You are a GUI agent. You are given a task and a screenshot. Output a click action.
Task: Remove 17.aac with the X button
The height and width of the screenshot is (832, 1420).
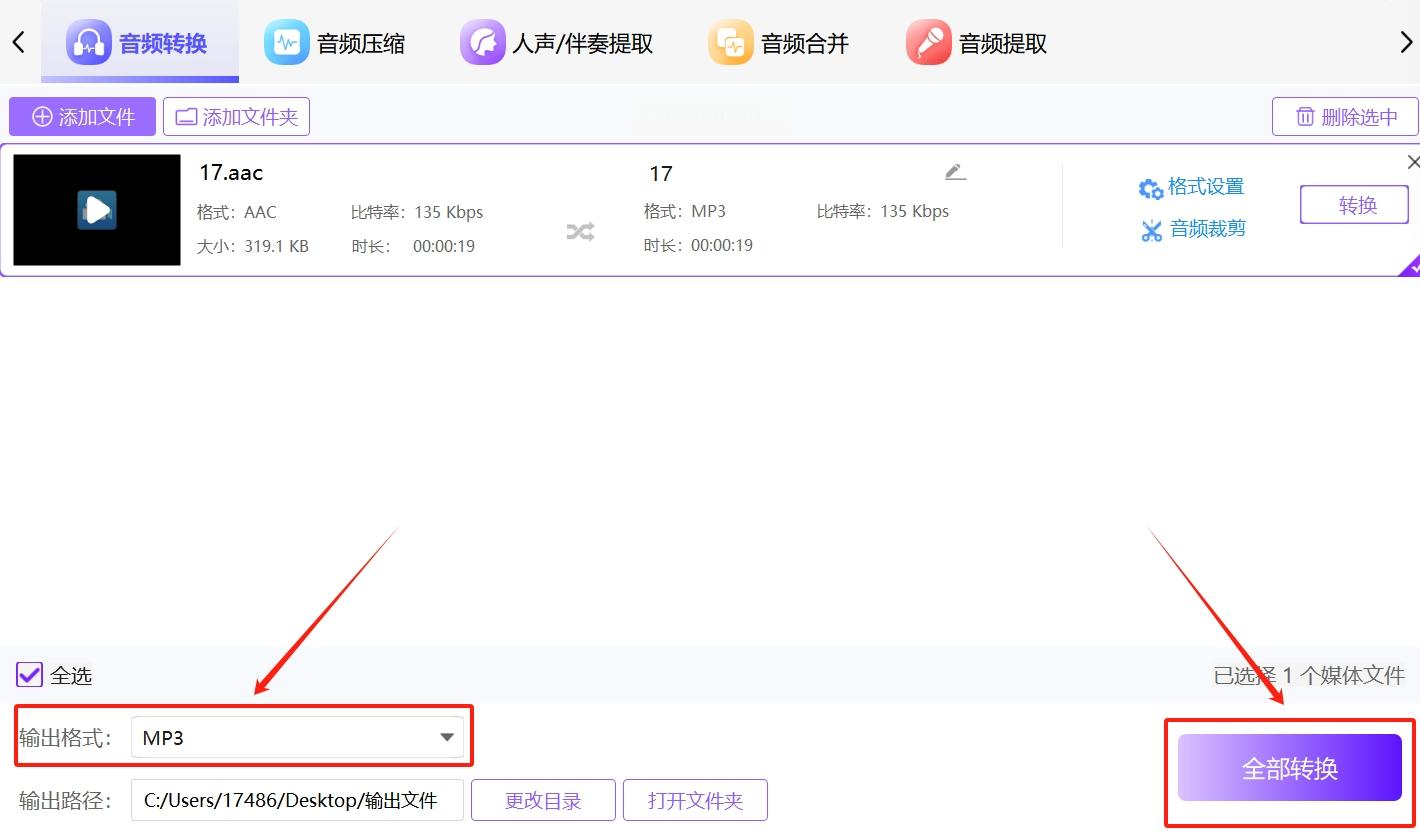[x=1412, y=162]
